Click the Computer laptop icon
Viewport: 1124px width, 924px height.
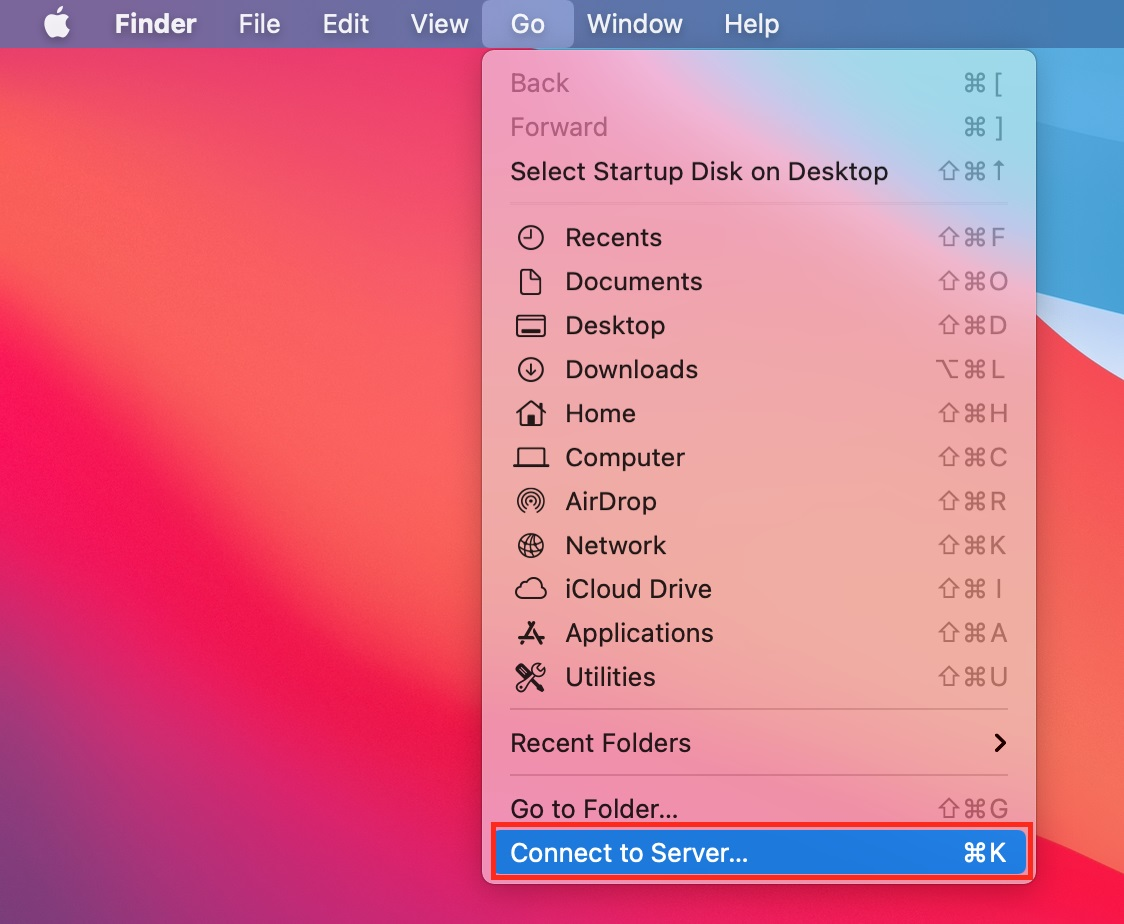pyautogui.click(x=530, y=458)
